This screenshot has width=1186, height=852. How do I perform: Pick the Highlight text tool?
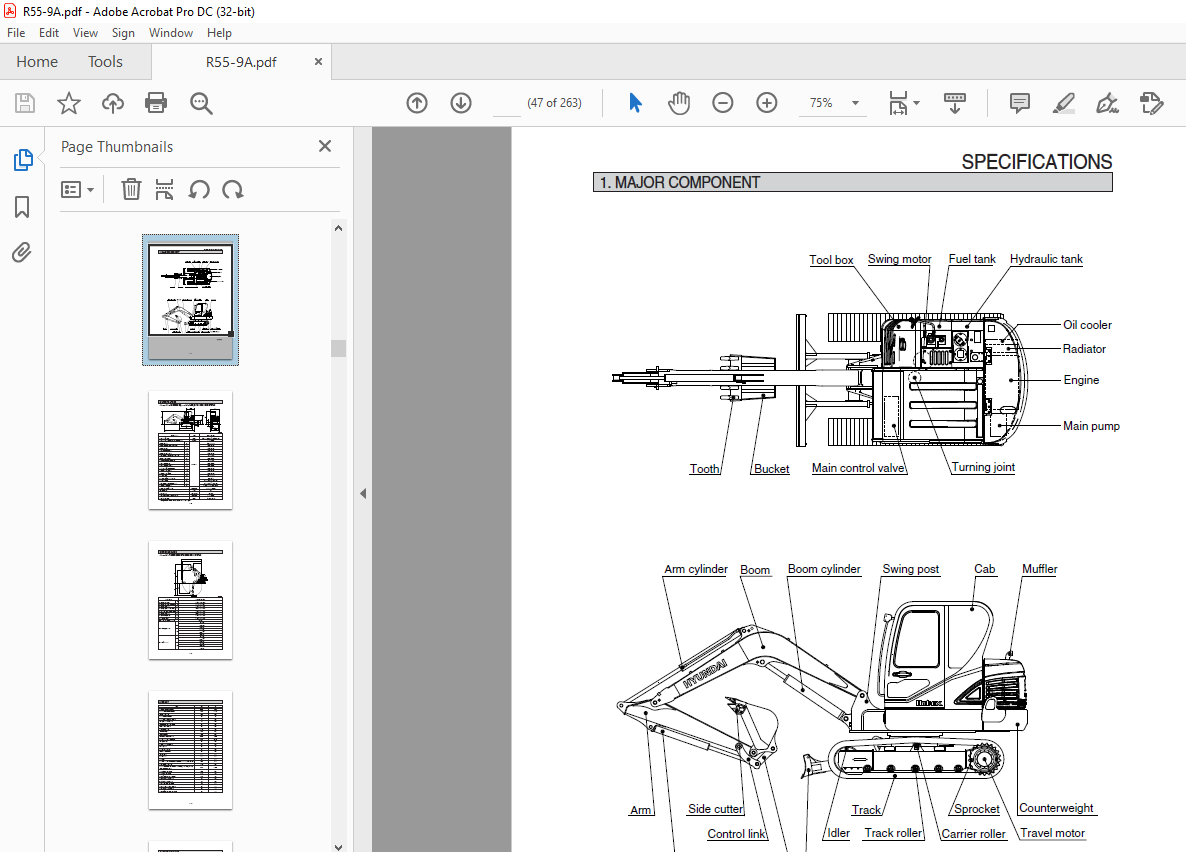point(1063,103)
